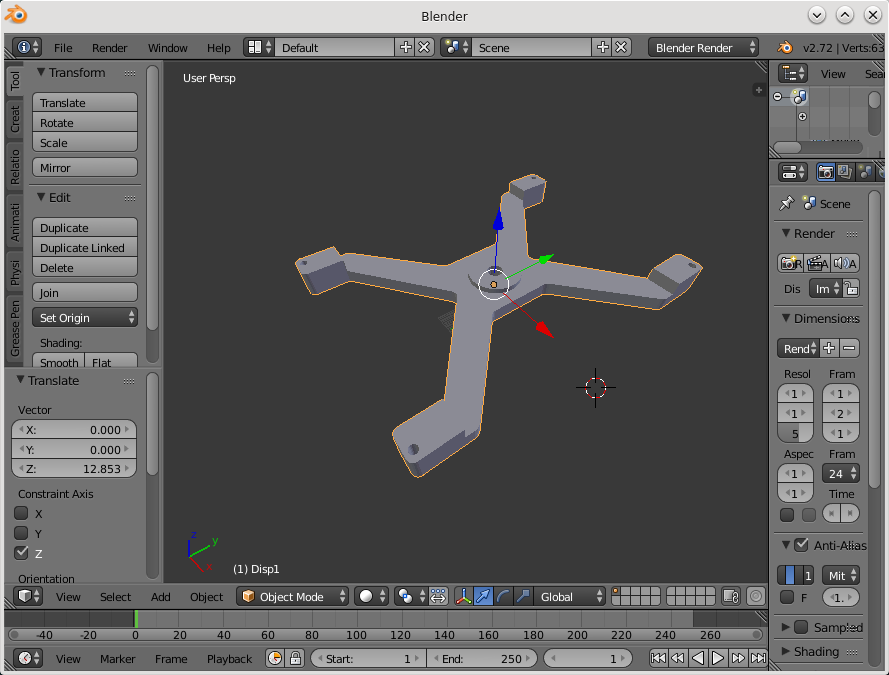Enable the X constraint axis checkbox

[x=21, y=513]
